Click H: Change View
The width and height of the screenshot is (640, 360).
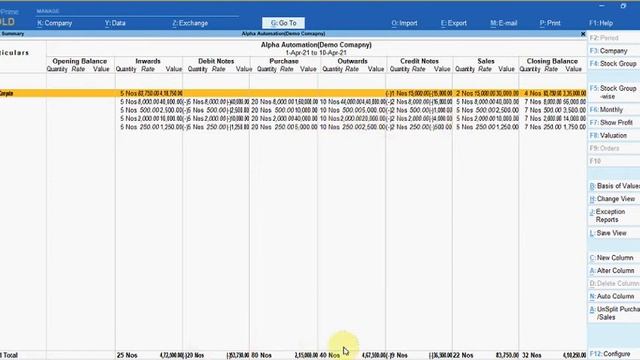point(613,199)
